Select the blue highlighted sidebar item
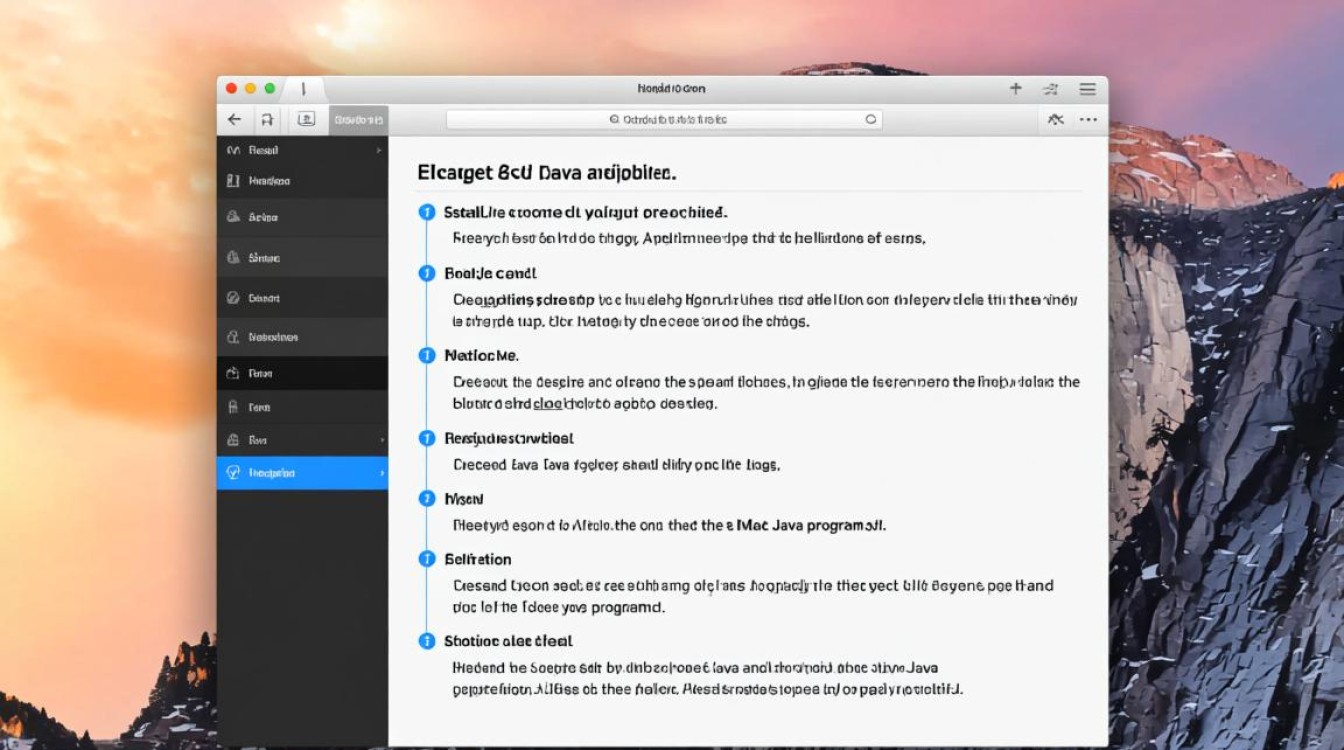The image size is (1344, 750). [301, 472]
